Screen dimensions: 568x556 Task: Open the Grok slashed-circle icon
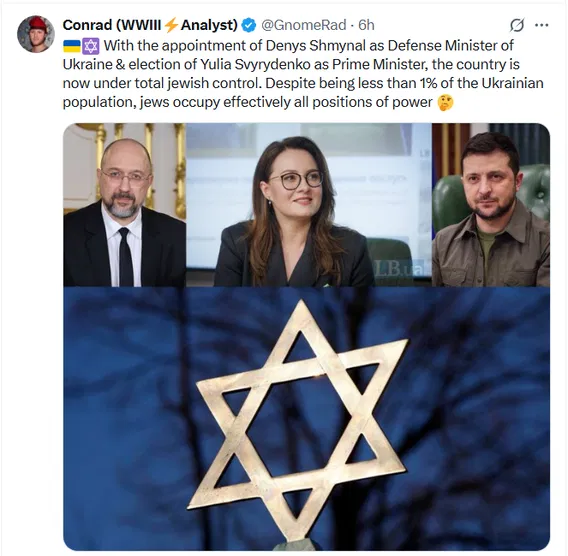coord(517,25)
